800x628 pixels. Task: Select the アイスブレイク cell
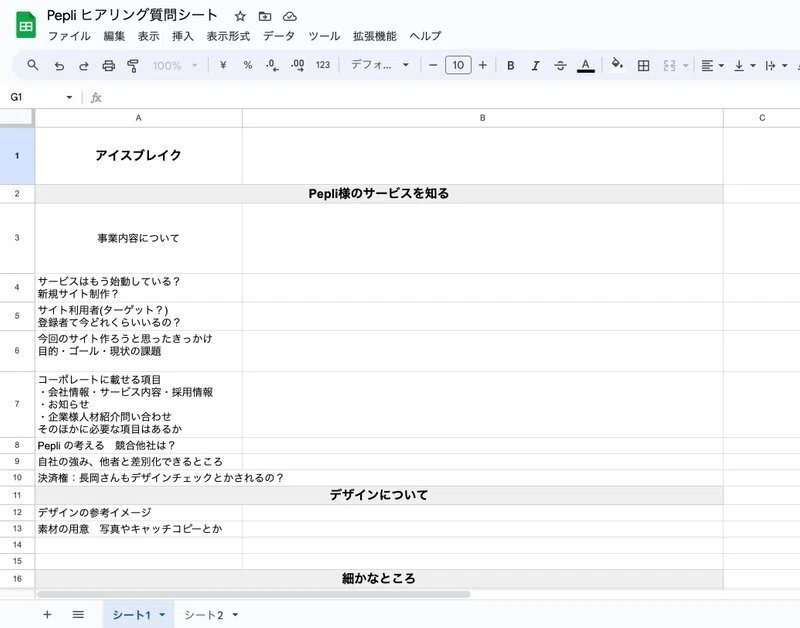[138, 156]
